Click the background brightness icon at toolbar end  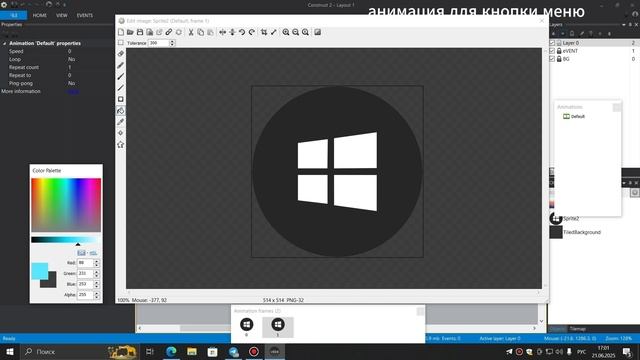[318, 32]
